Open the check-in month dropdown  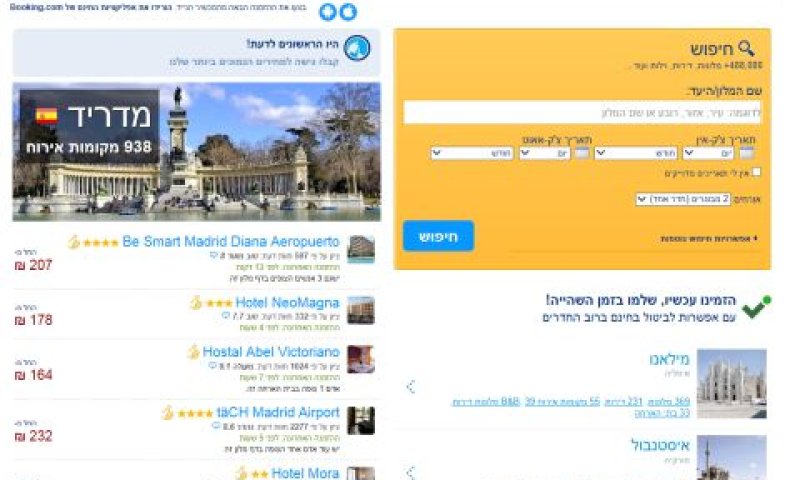[636, 153]
